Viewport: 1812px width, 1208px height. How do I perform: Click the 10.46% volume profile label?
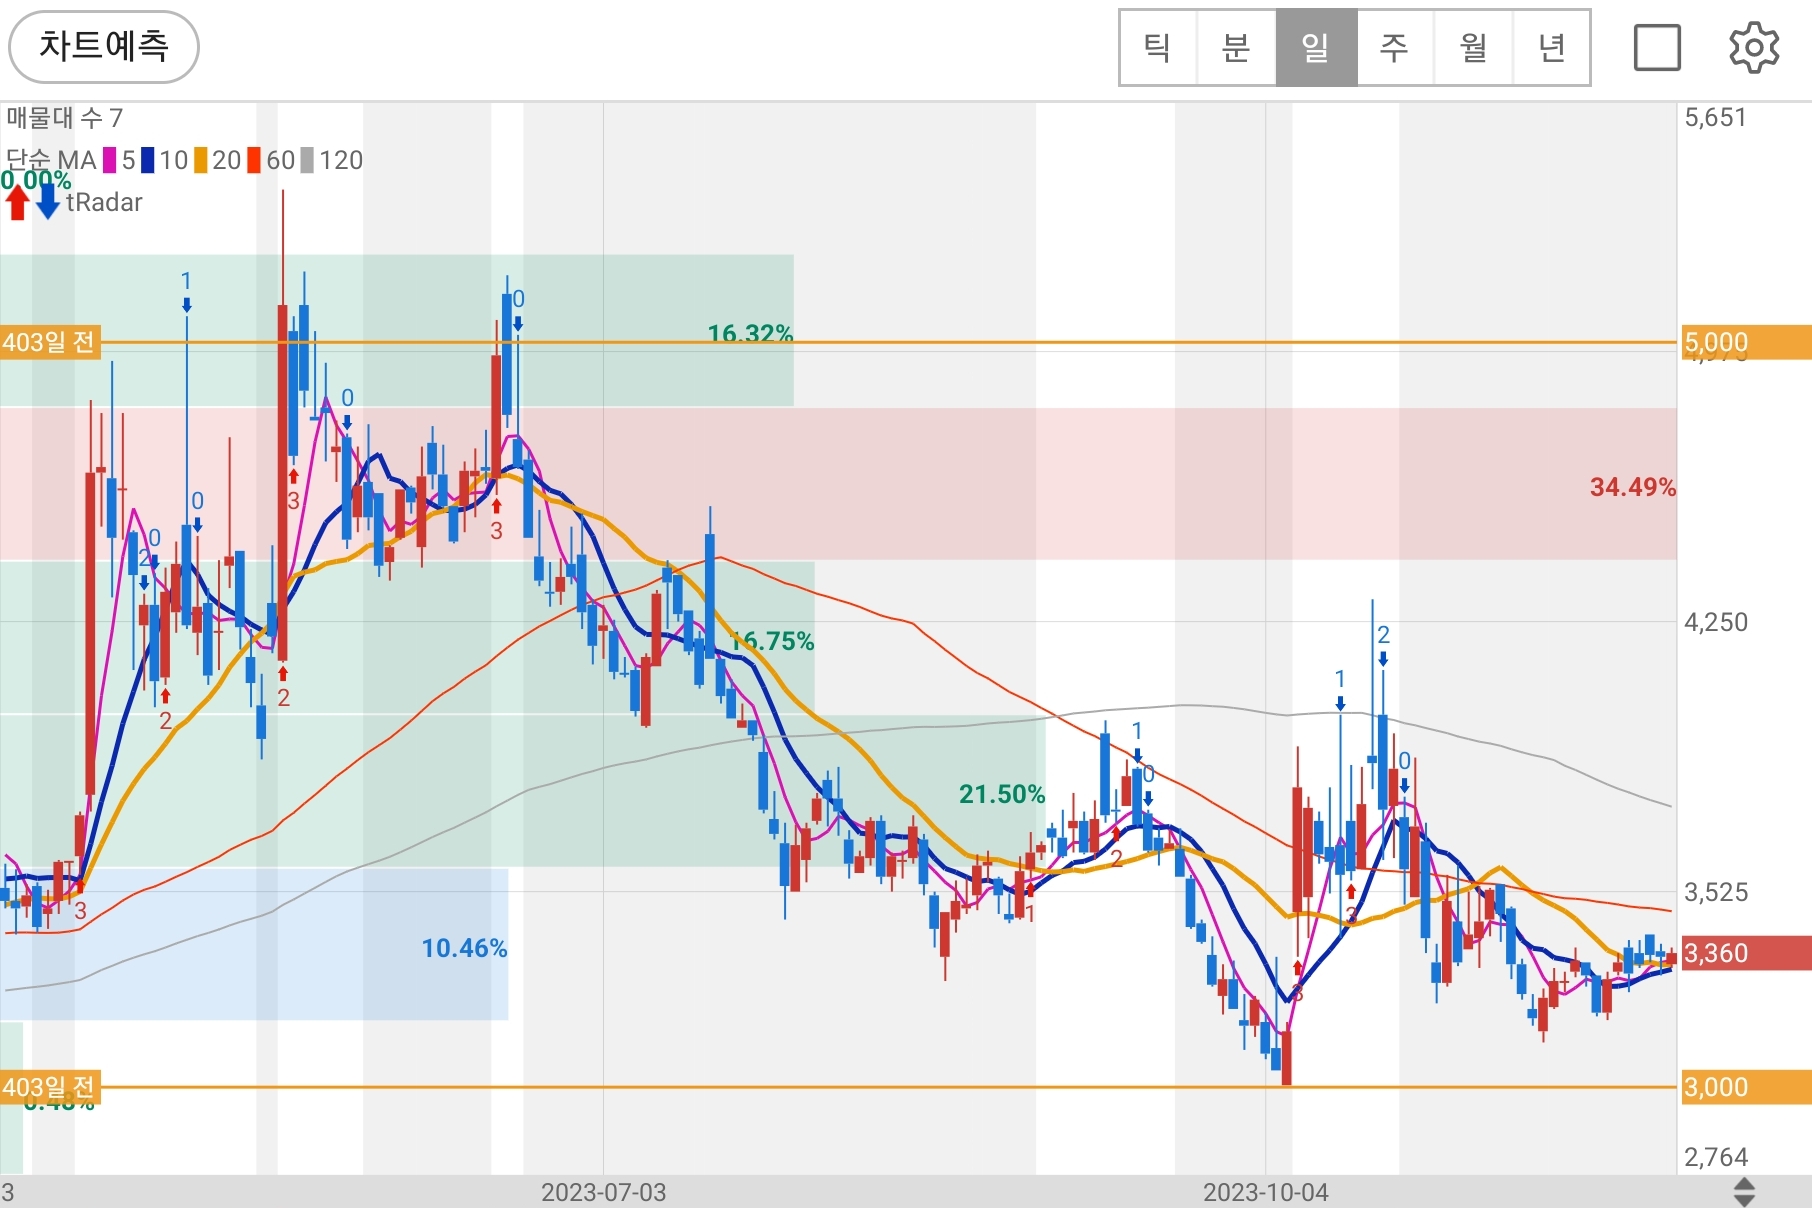click(464, 948)
